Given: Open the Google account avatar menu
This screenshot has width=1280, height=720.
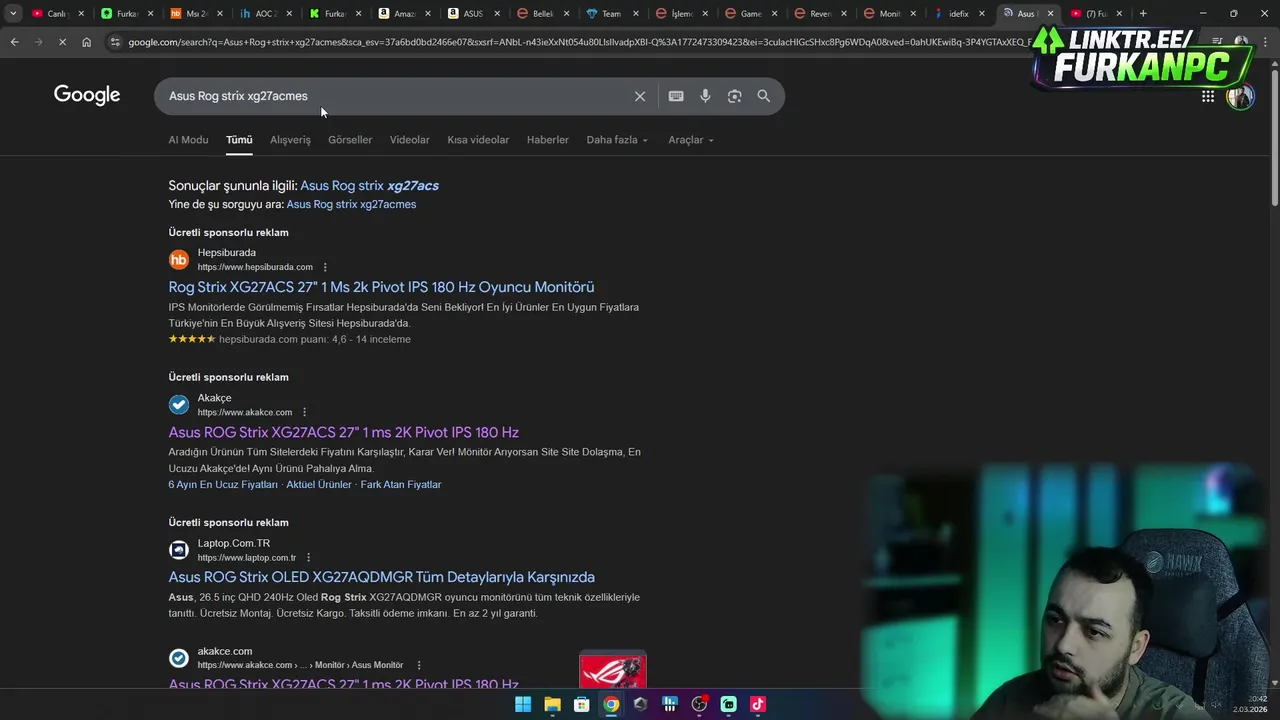Looking at the screenshot, I should tap(1240, 96).
